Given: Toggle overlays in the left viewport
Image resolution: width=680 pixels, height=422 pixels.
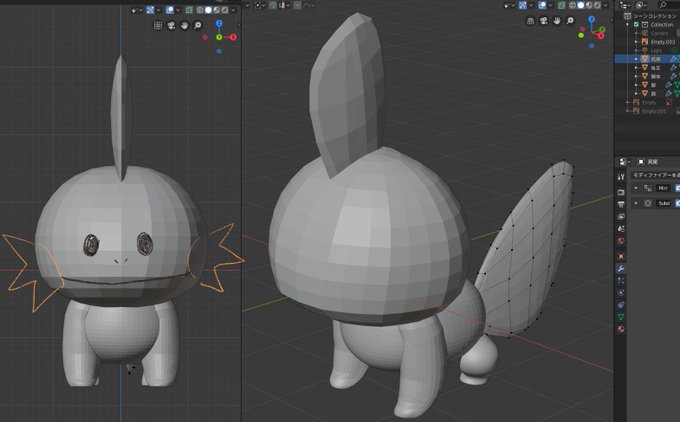Looking at the screenshot, I should coord(169,10).
